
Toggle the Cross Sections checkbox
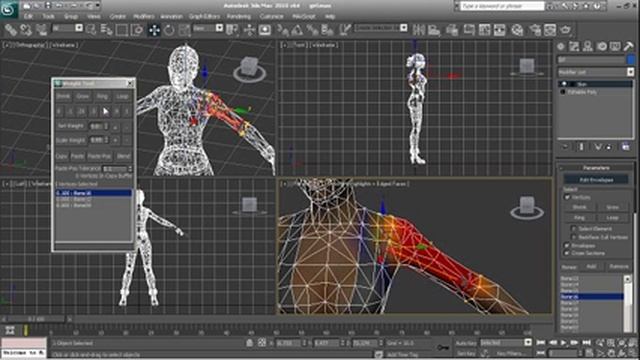tap(567, 253)
